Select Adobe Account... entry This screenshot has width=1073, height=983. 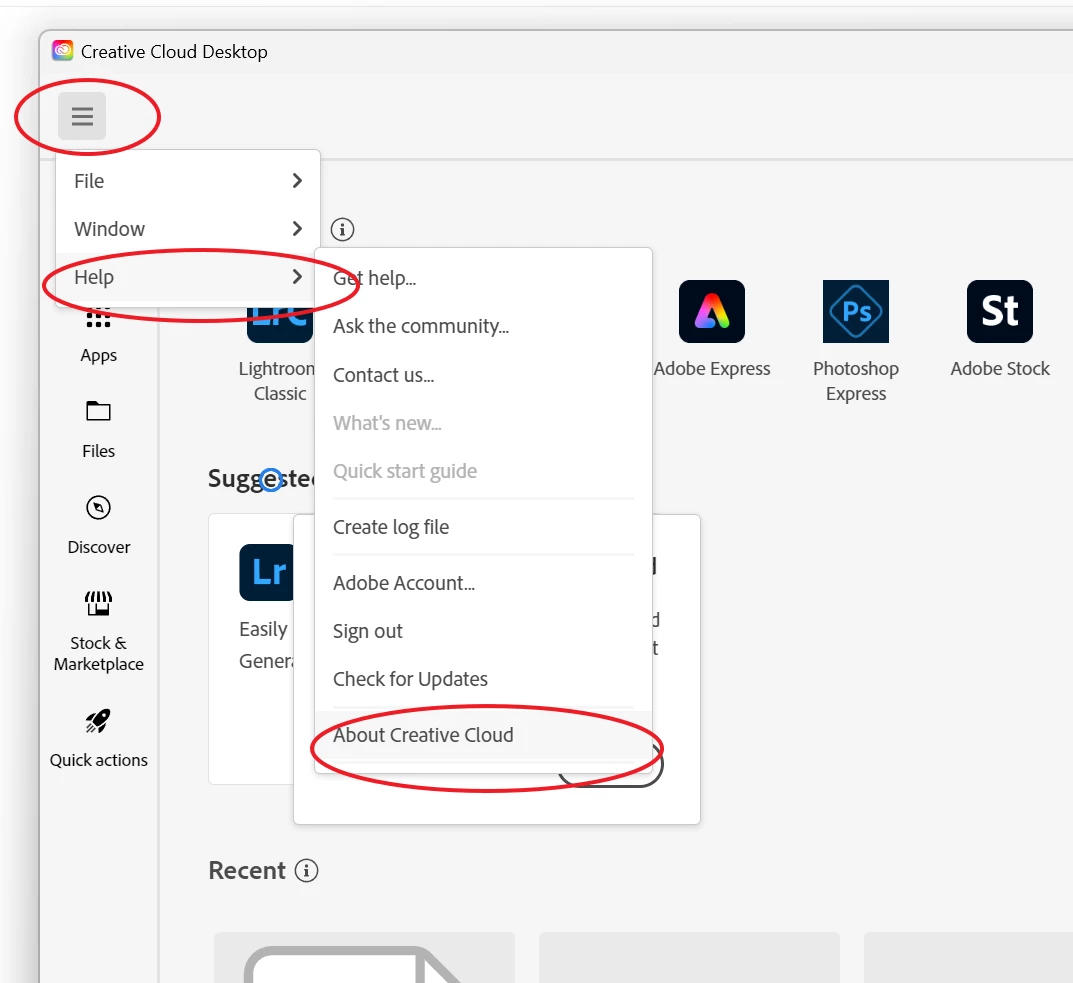[483, 583]
